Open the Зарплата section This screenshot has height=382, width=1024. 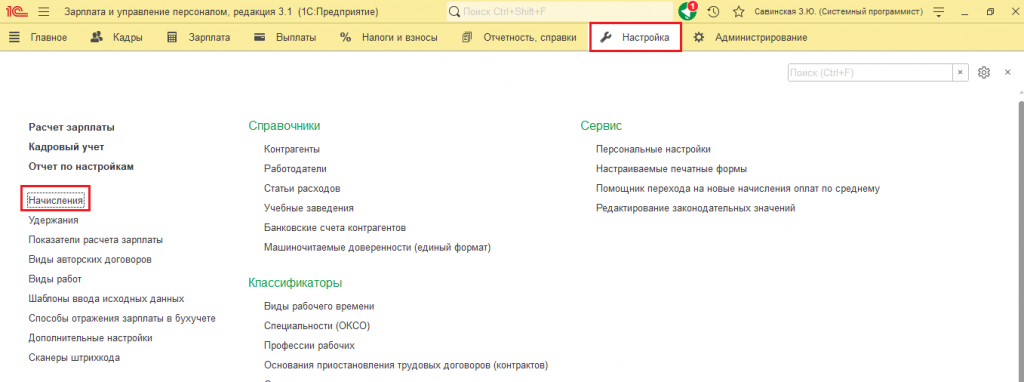pos(199,38)
